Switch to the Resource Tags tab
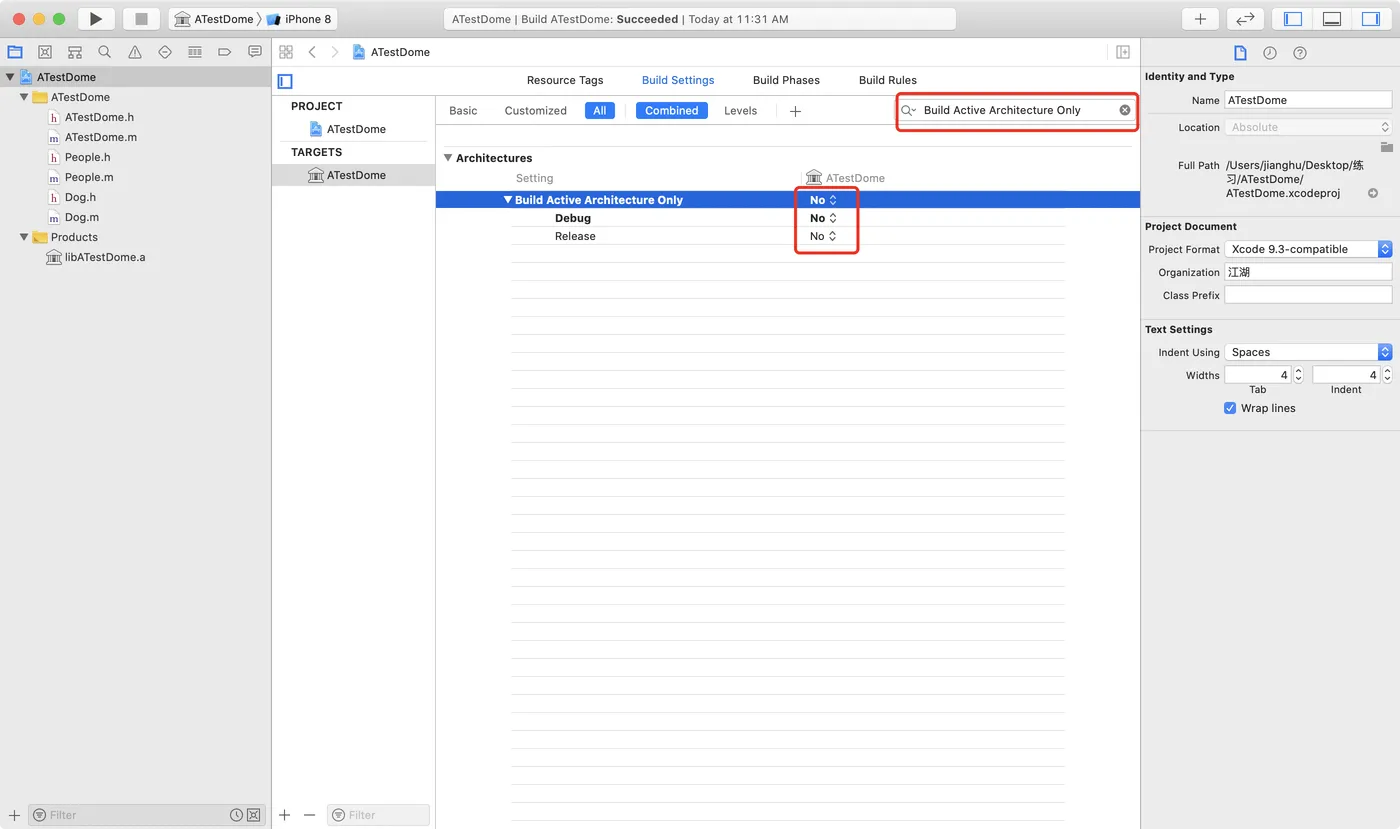The width and height of the screenshot is (1400, 829). pyautogui.click(x=565, y=80)
